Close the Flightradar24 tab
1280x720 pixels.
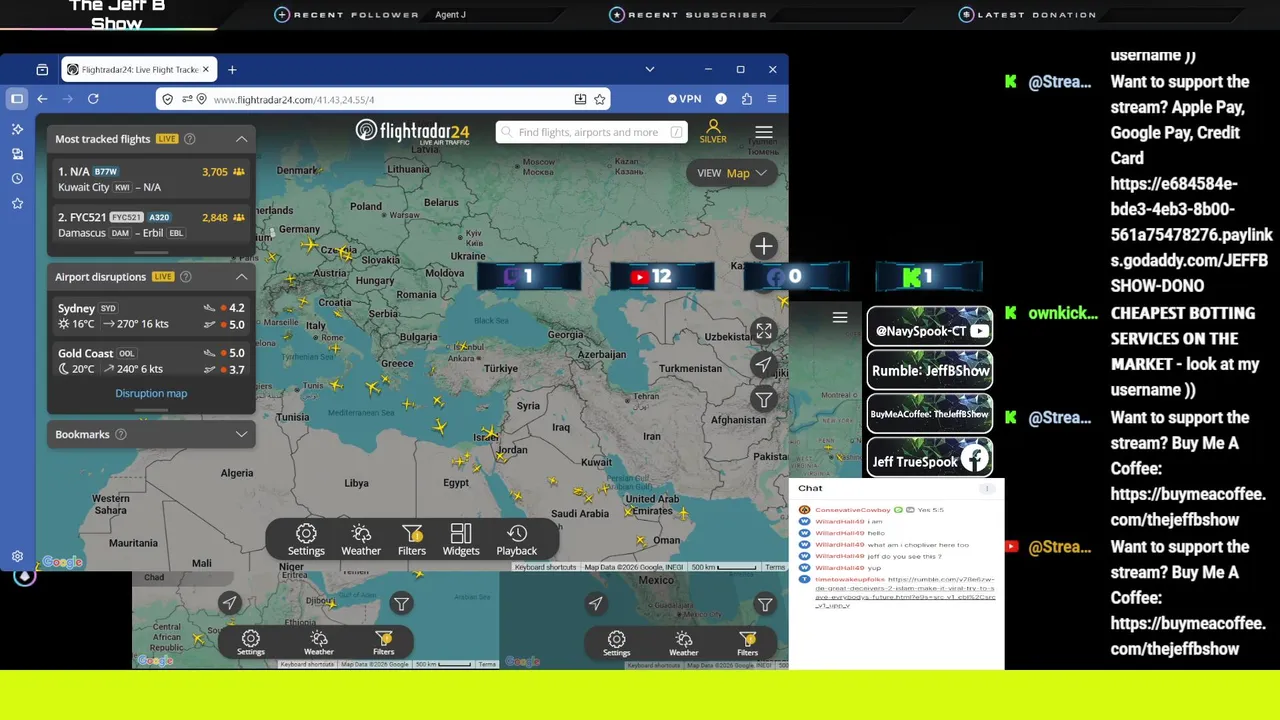click(x=207, y=69)
